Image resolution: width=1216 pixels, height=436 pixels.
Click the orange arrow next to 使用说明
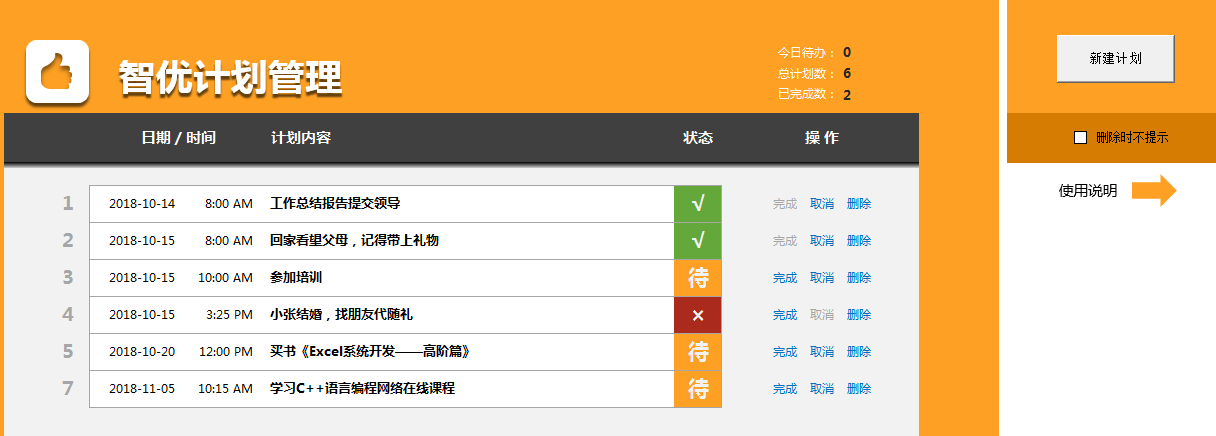(1154, 190)
